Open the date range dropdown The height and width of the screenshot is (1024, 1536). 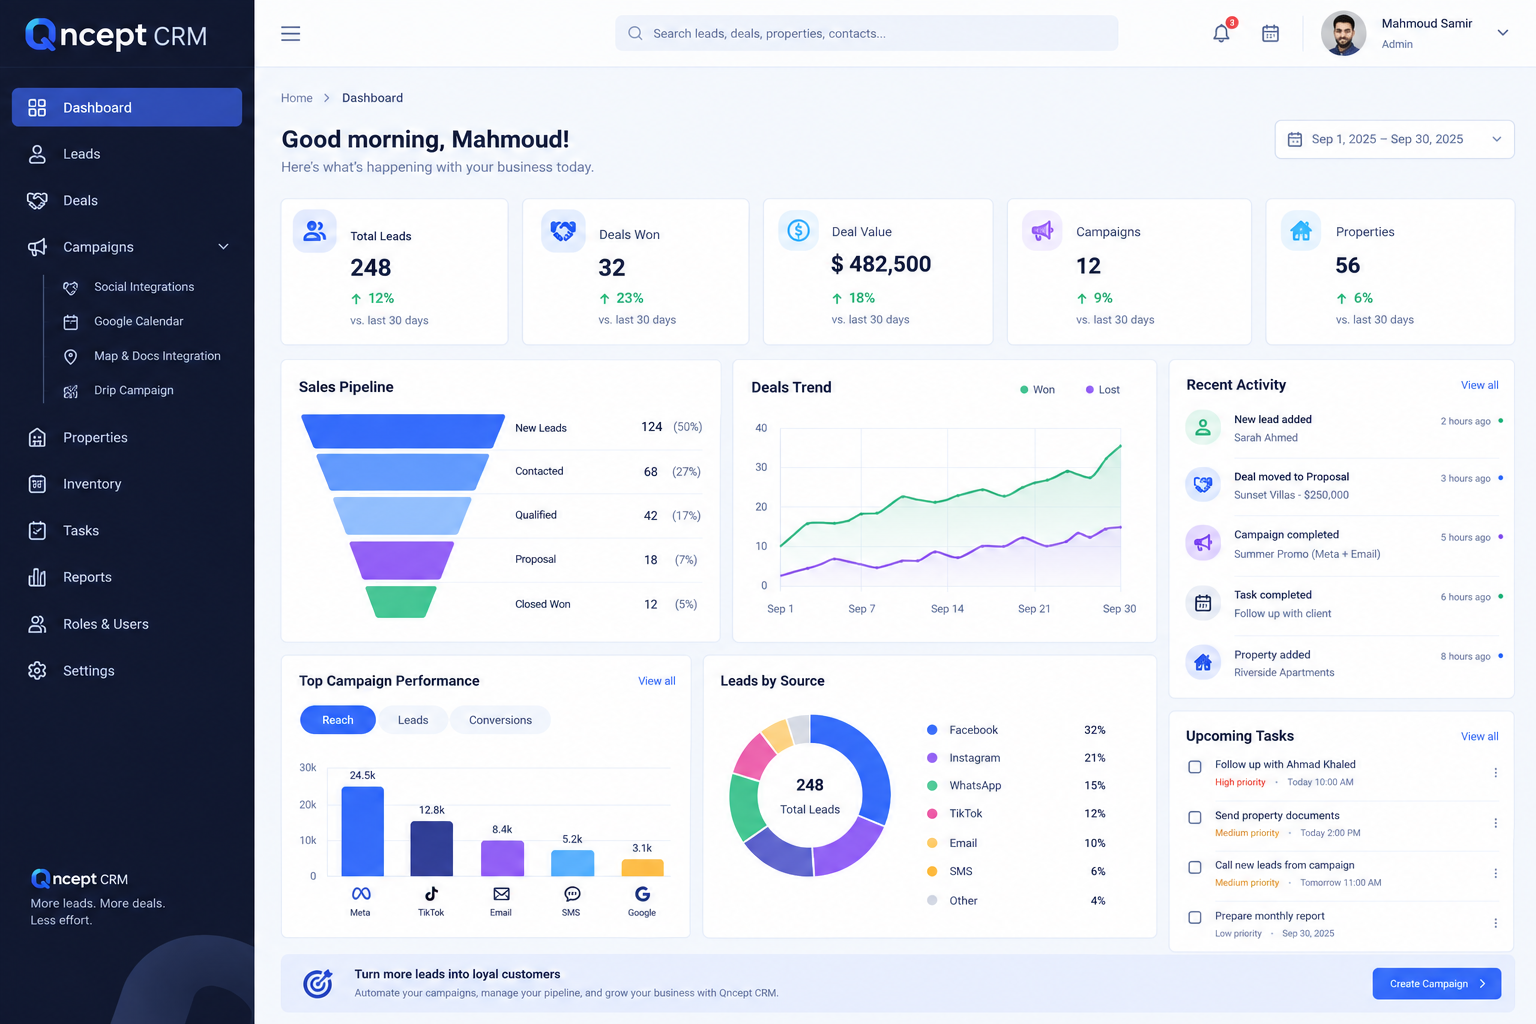pos(1394,139)
